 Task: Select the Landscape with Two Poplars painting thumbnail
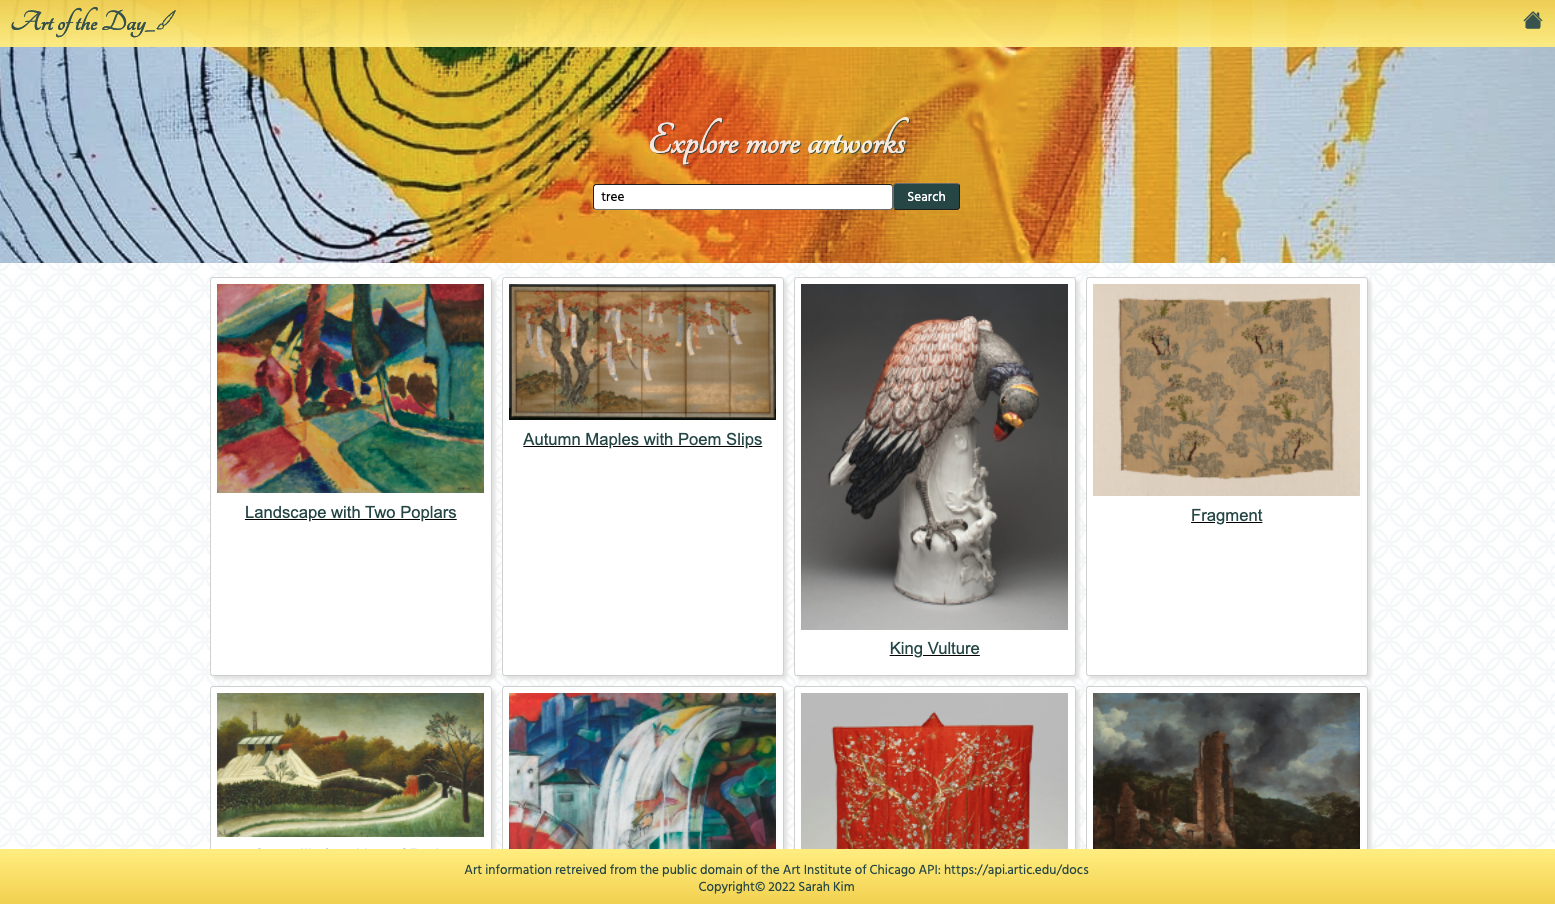pos(350,388)
